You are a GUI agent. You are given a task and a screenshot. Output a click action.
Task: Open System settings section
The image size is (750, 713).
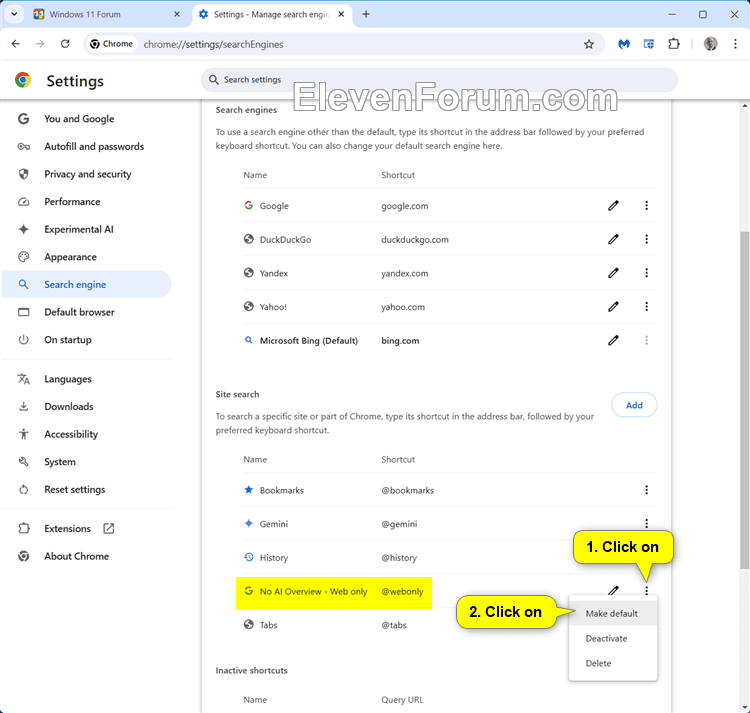(87, 462)
